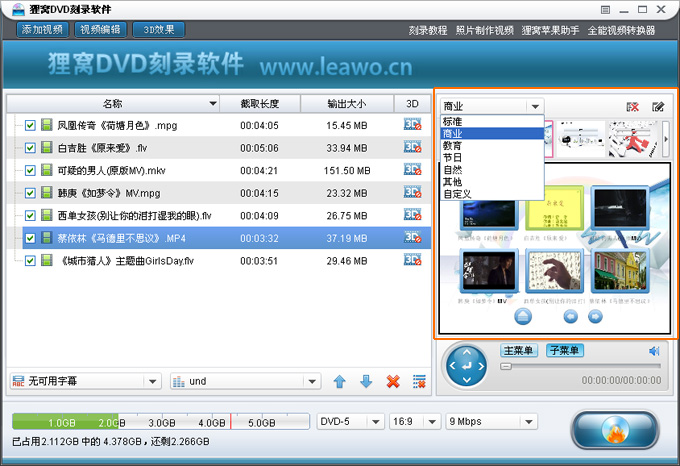Image resolution: width=680 pixels, height=466 pixels.
Task: Uncheck 凤凰传奇《荷塘月色》.mpg checkbox
Action: [x=30, y=125]
